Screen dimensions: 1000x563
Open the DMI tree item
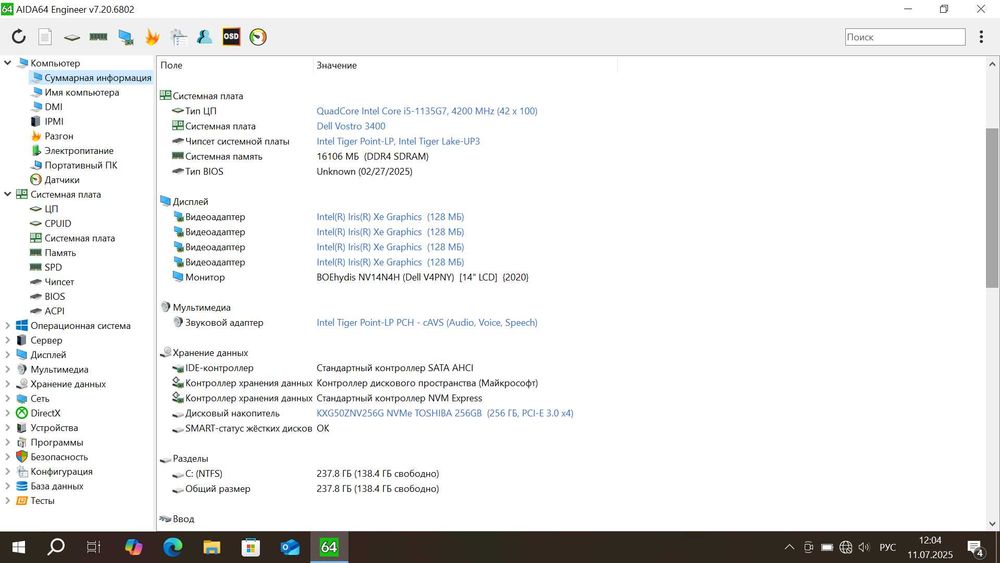tap(47, 107)
